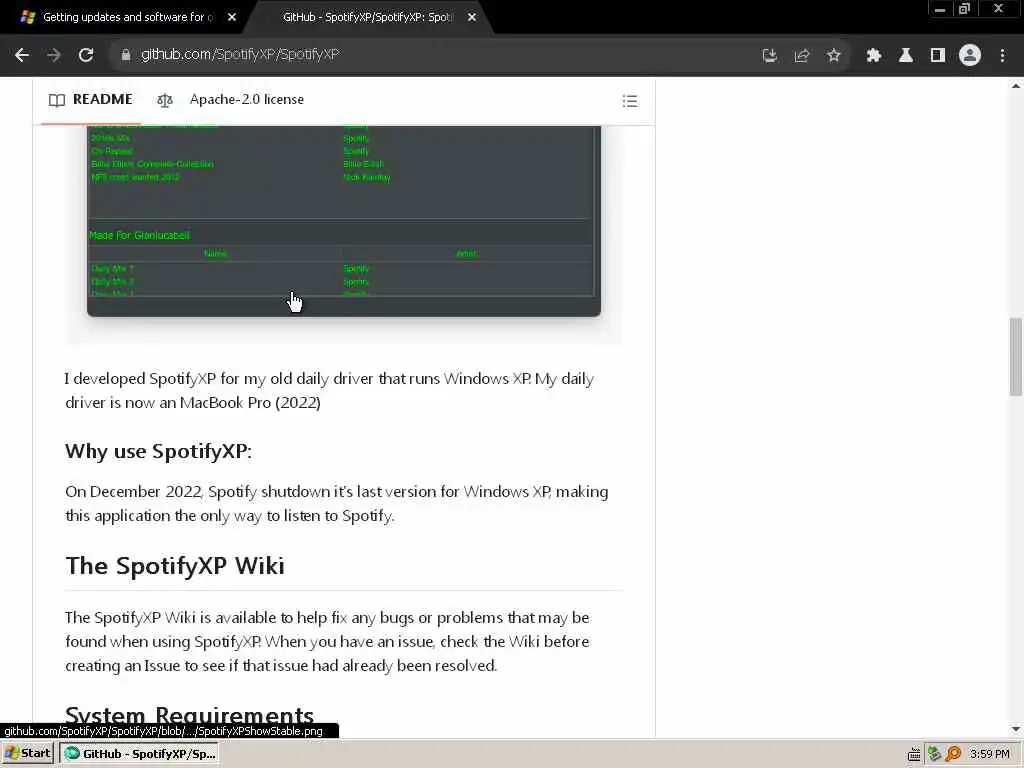Open the SpotifyXP screenshot image
Screen dimensions: 1024x768
[344, 222]
